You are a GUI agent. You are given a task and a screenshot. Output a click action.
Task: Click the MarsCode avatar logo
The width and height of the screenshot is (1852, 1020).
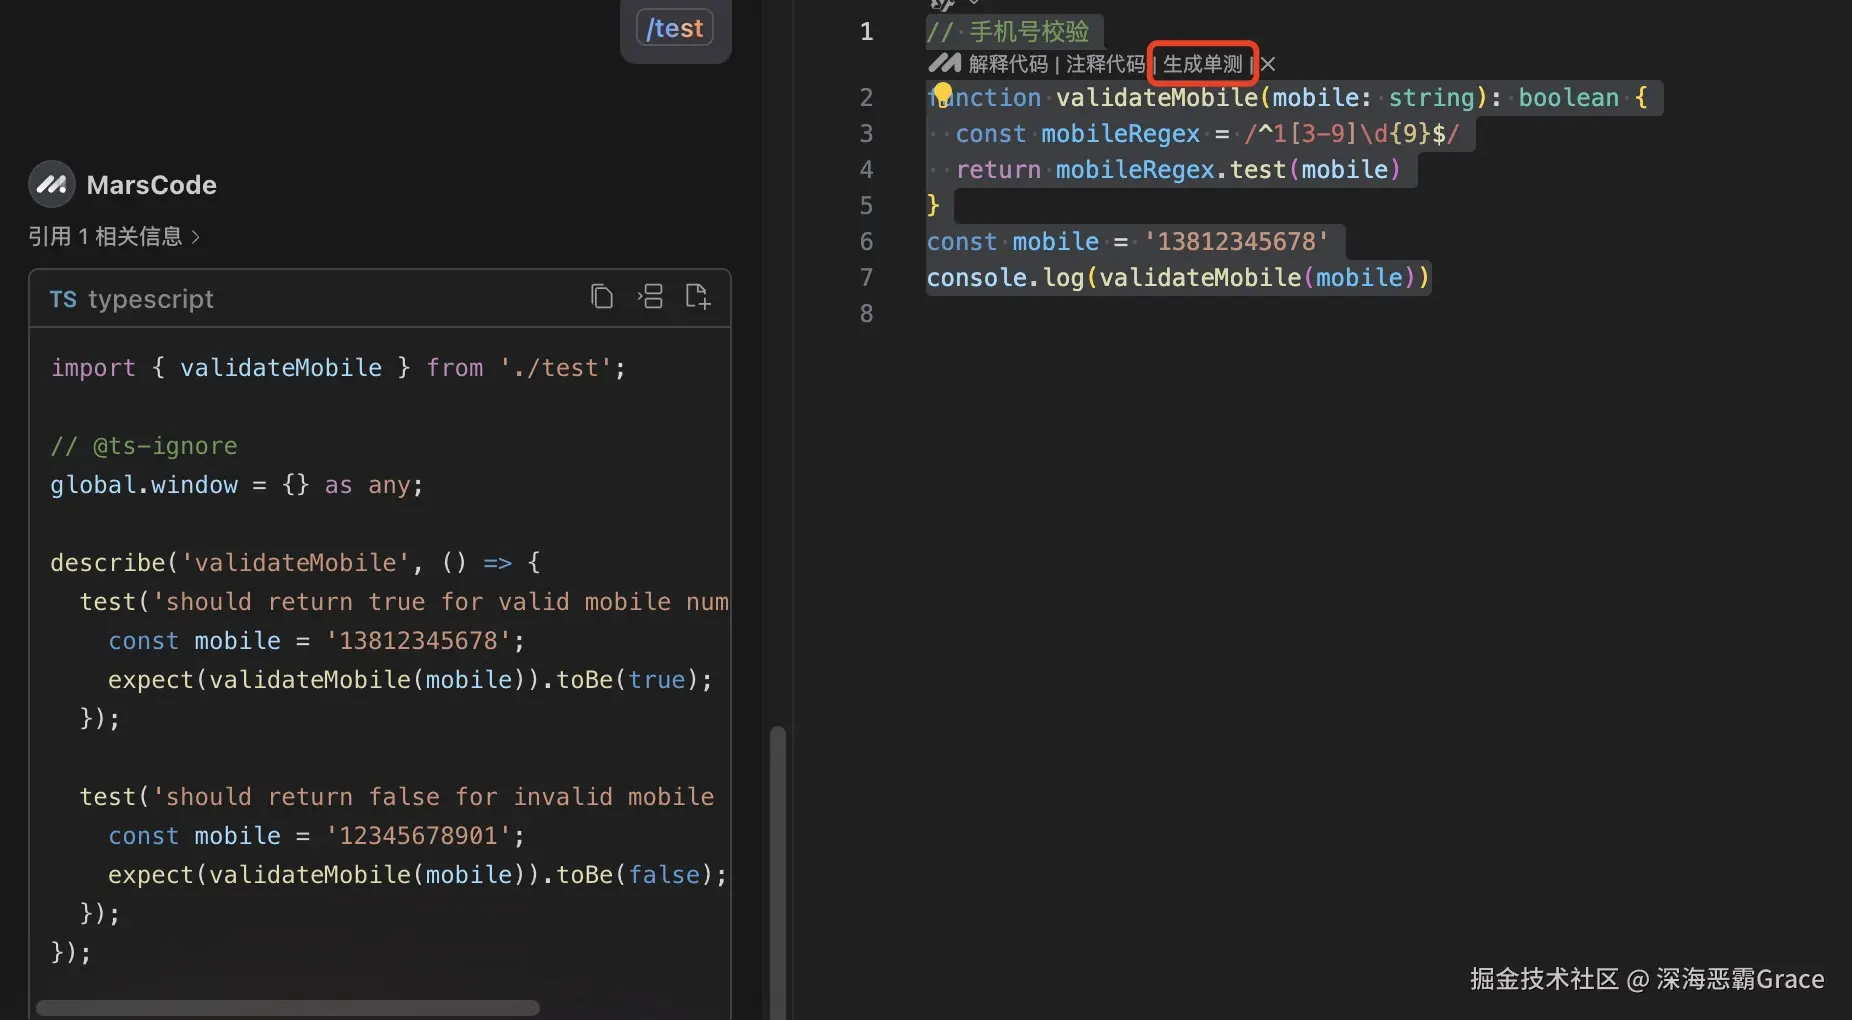tap(52, 184)
